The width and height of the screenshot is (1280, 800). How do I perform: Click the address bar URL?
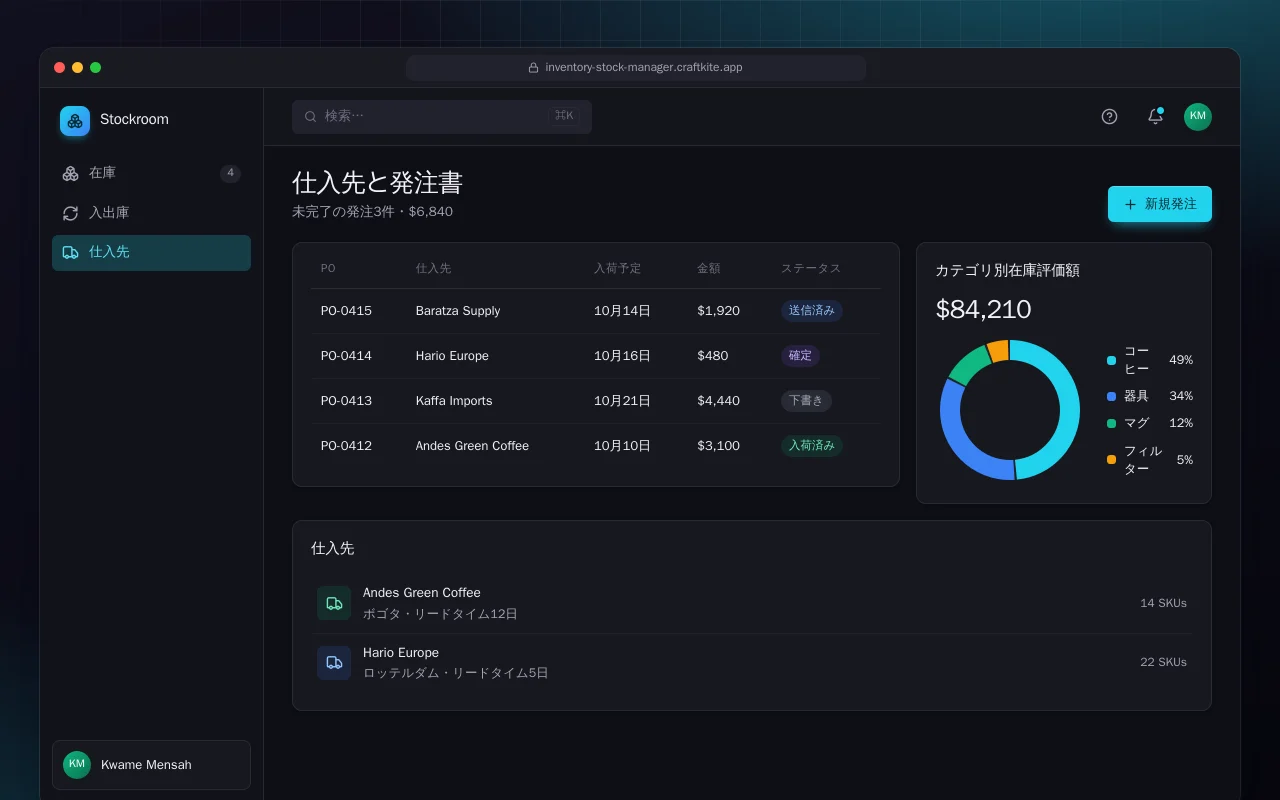click(x=644, y=68)
